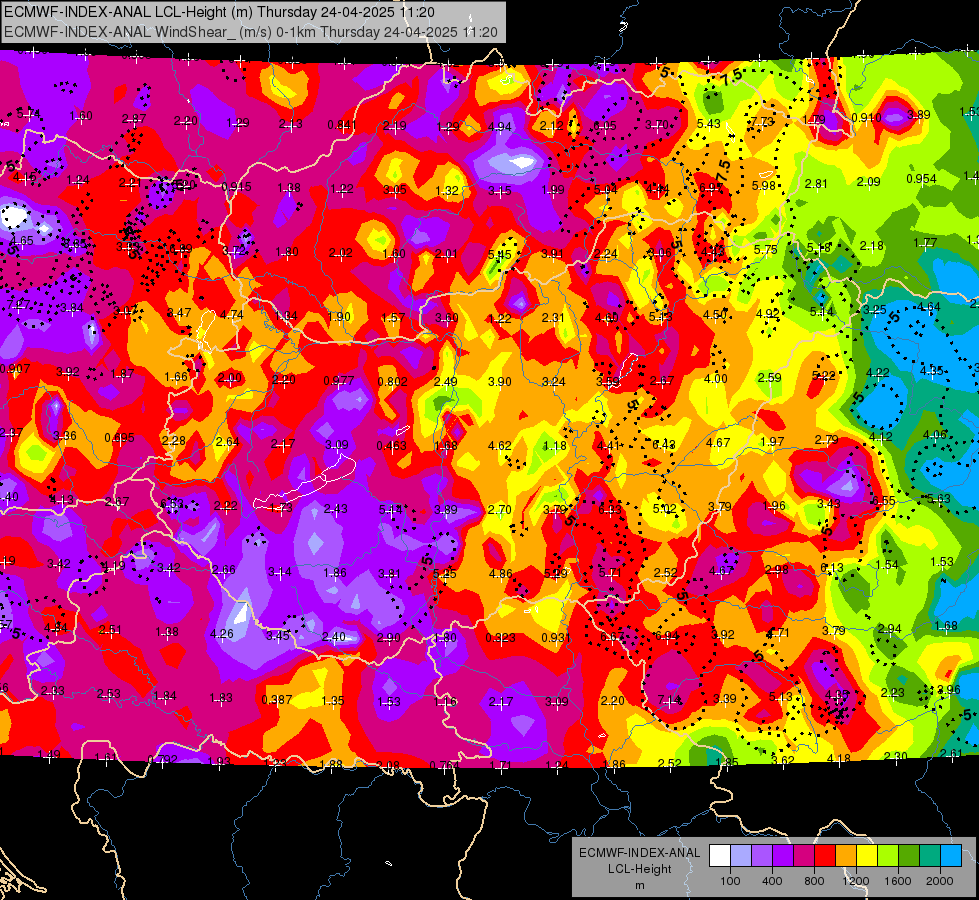The height and width of the screenshot is (900, 979).
Task: Click the LCL-Height title line in header
Action: point(220,12)
